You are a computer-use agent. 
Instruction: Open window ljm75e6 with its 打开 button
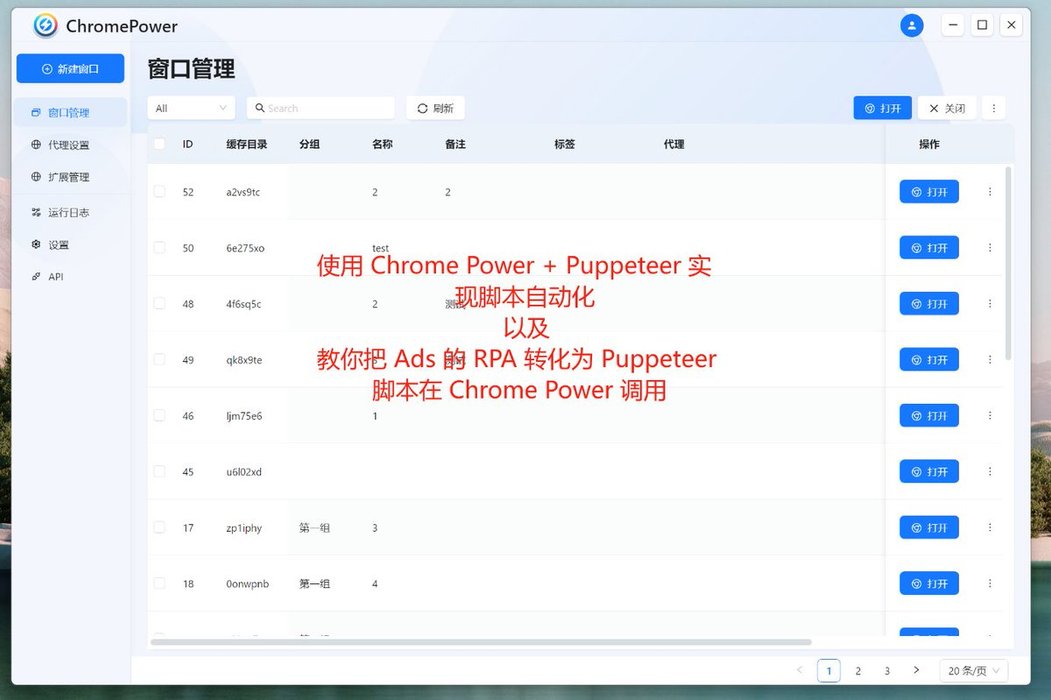coord(929,416)
